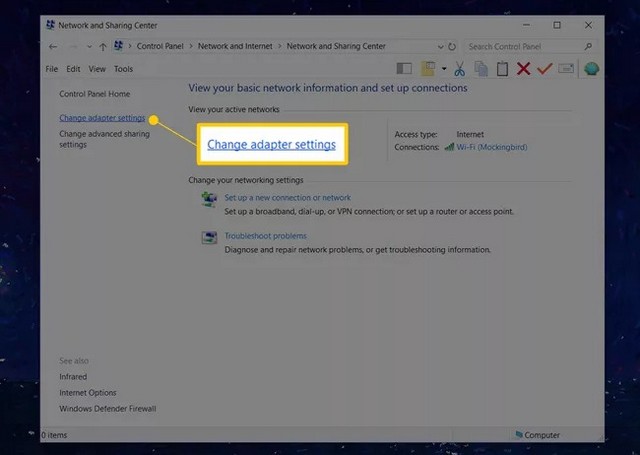The image size is (640, 455).
Task: Click the green shell icon in toolbar
Action: click(592, 69)
